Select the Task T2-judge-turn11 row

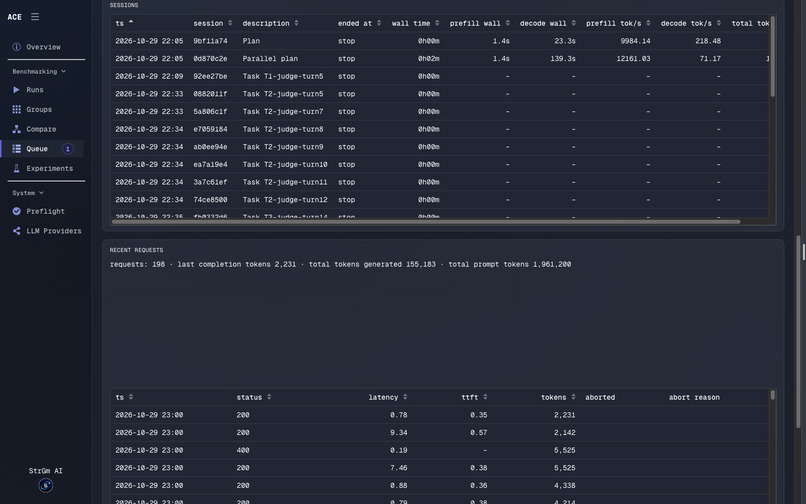439,182
